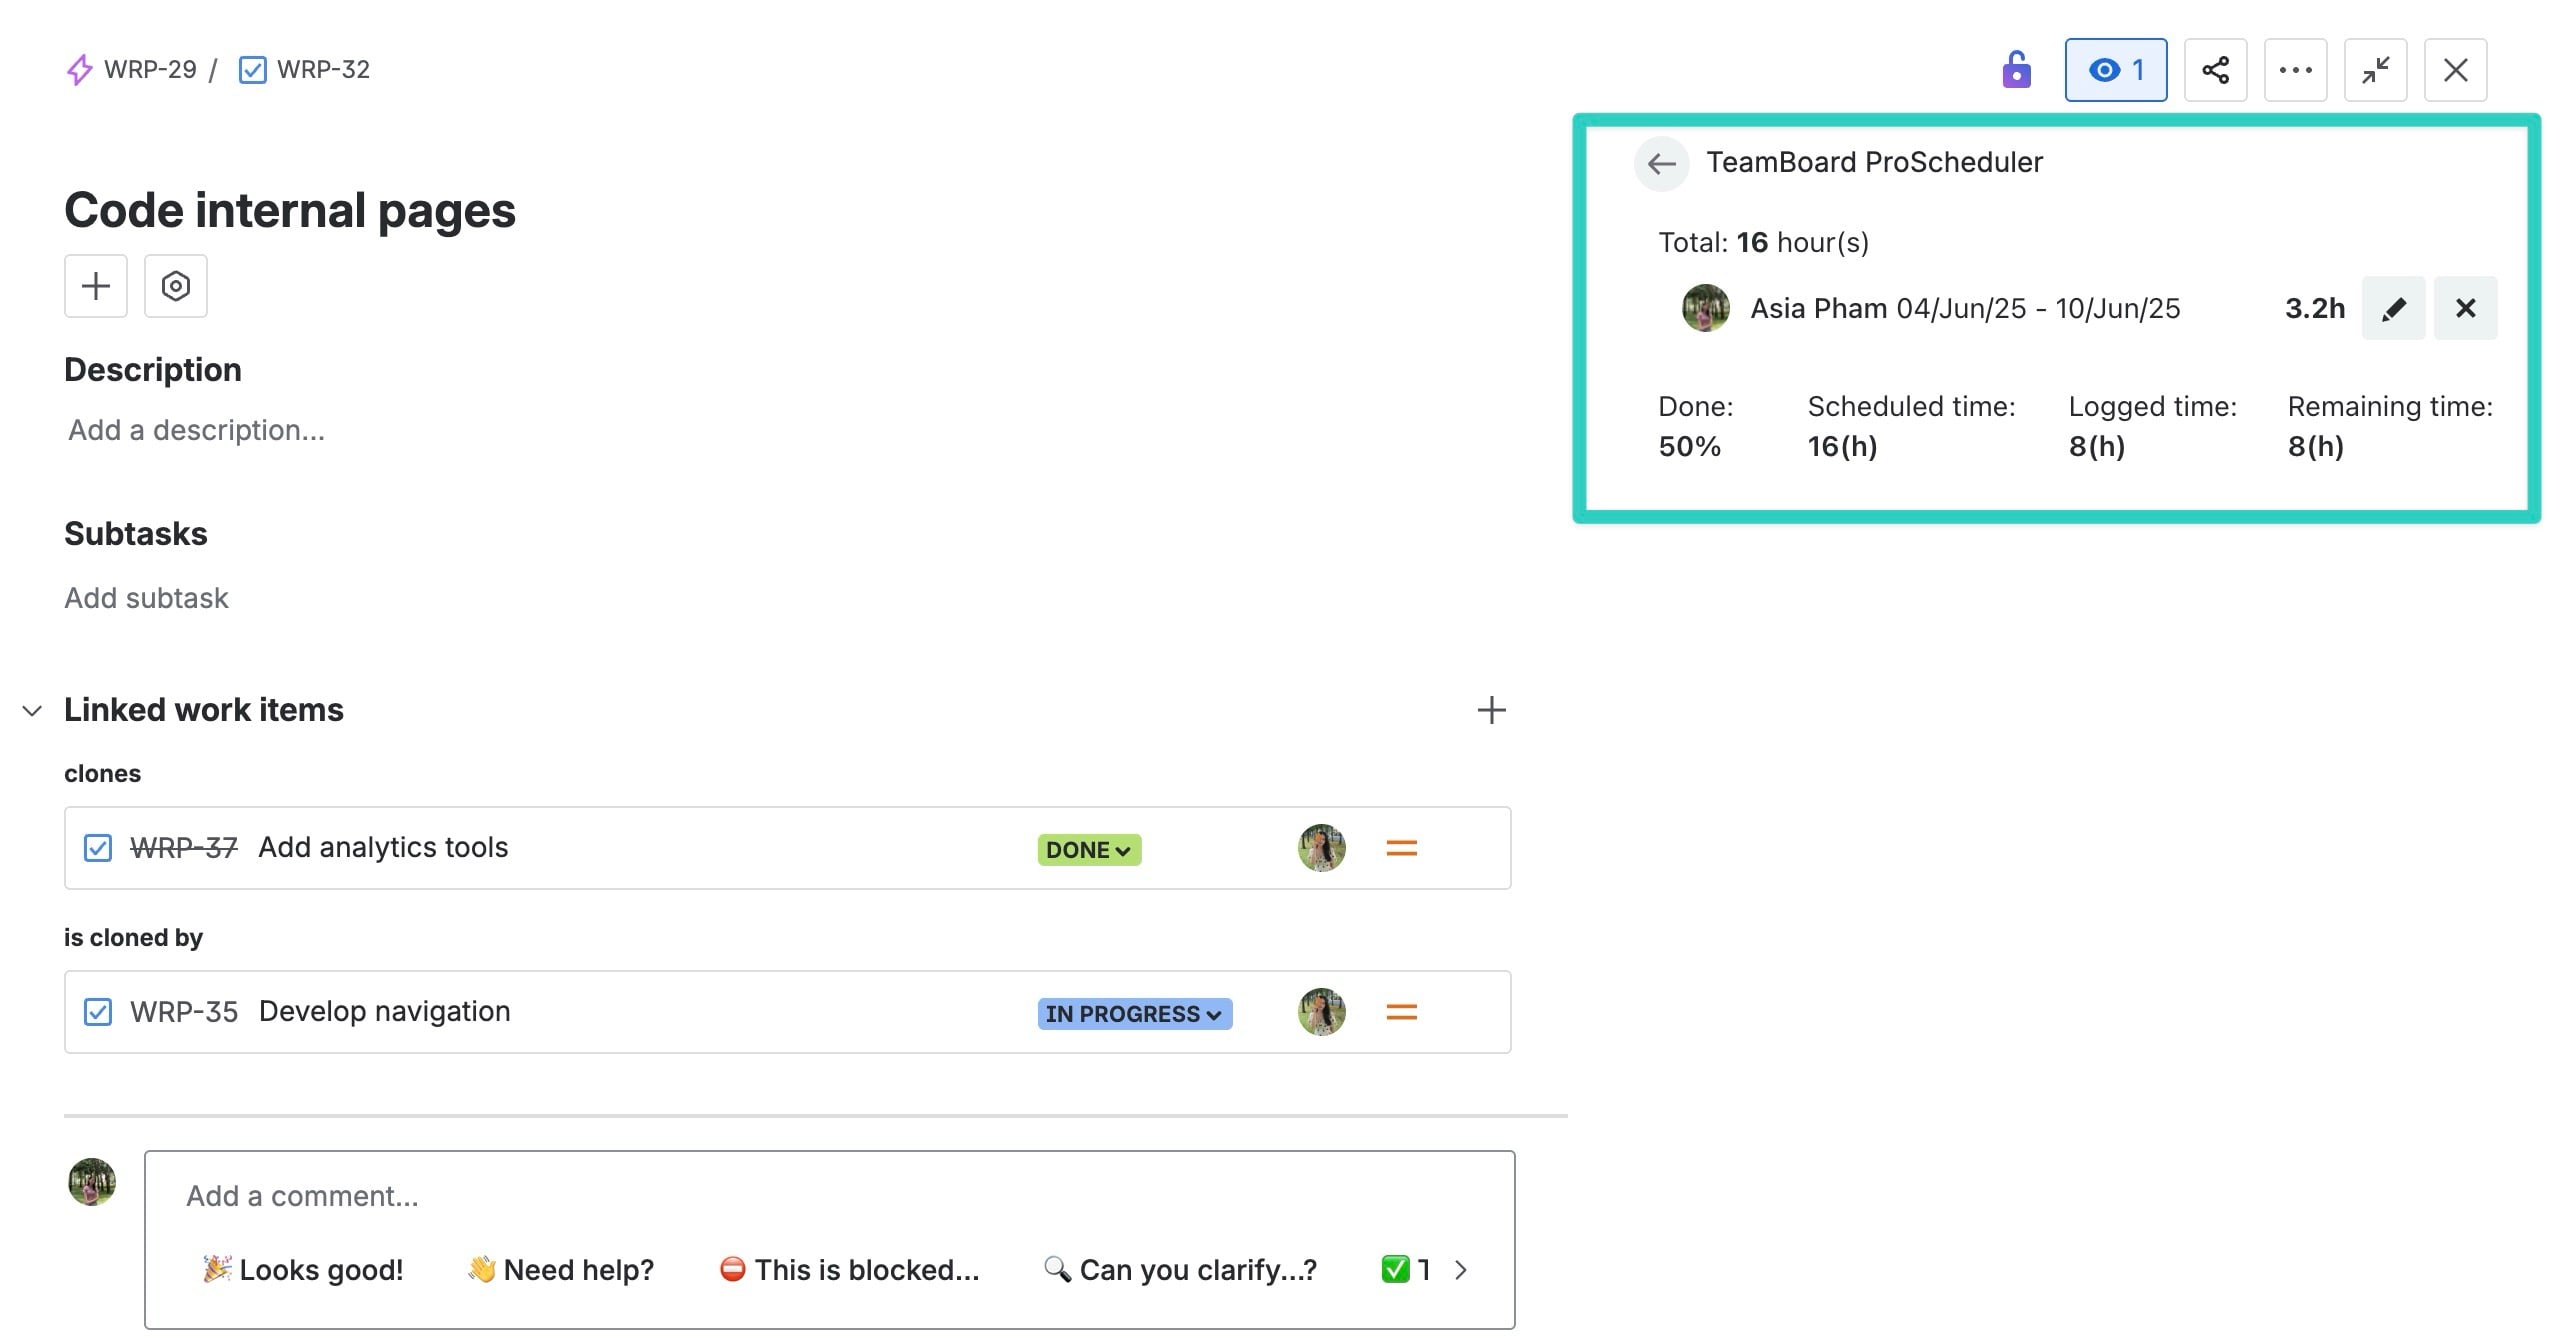Click the Add analytics tools item title

383,847
